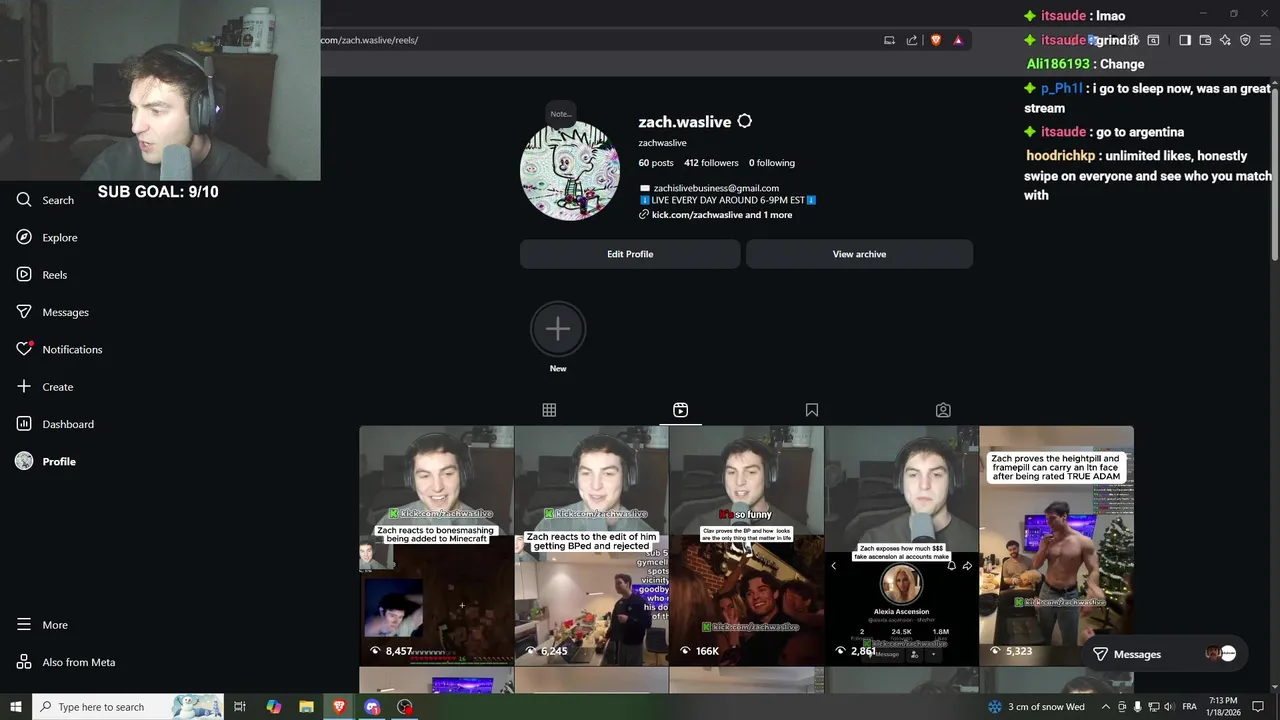Expand hidden system tray icons
The image size is (1280, 720).
point(1105,707)
